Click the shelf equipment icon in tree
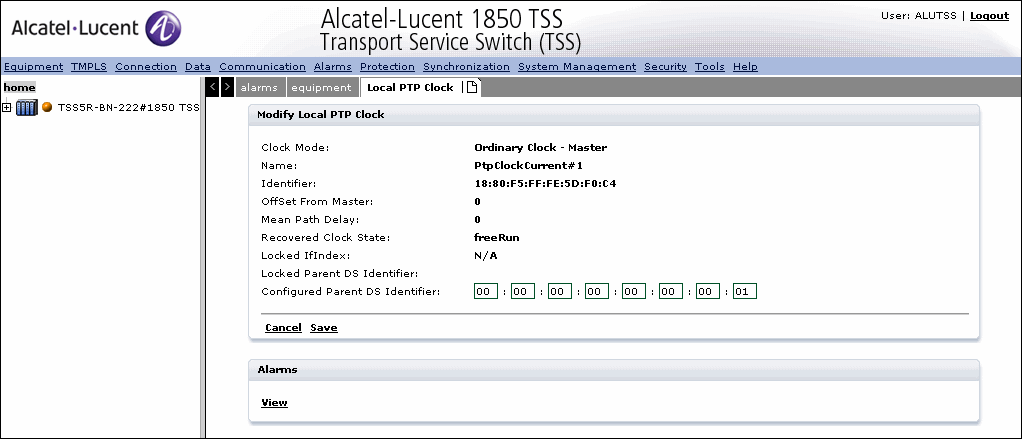Image resolution: width=1022 pixels, height=439 pixels. point(27,107)
